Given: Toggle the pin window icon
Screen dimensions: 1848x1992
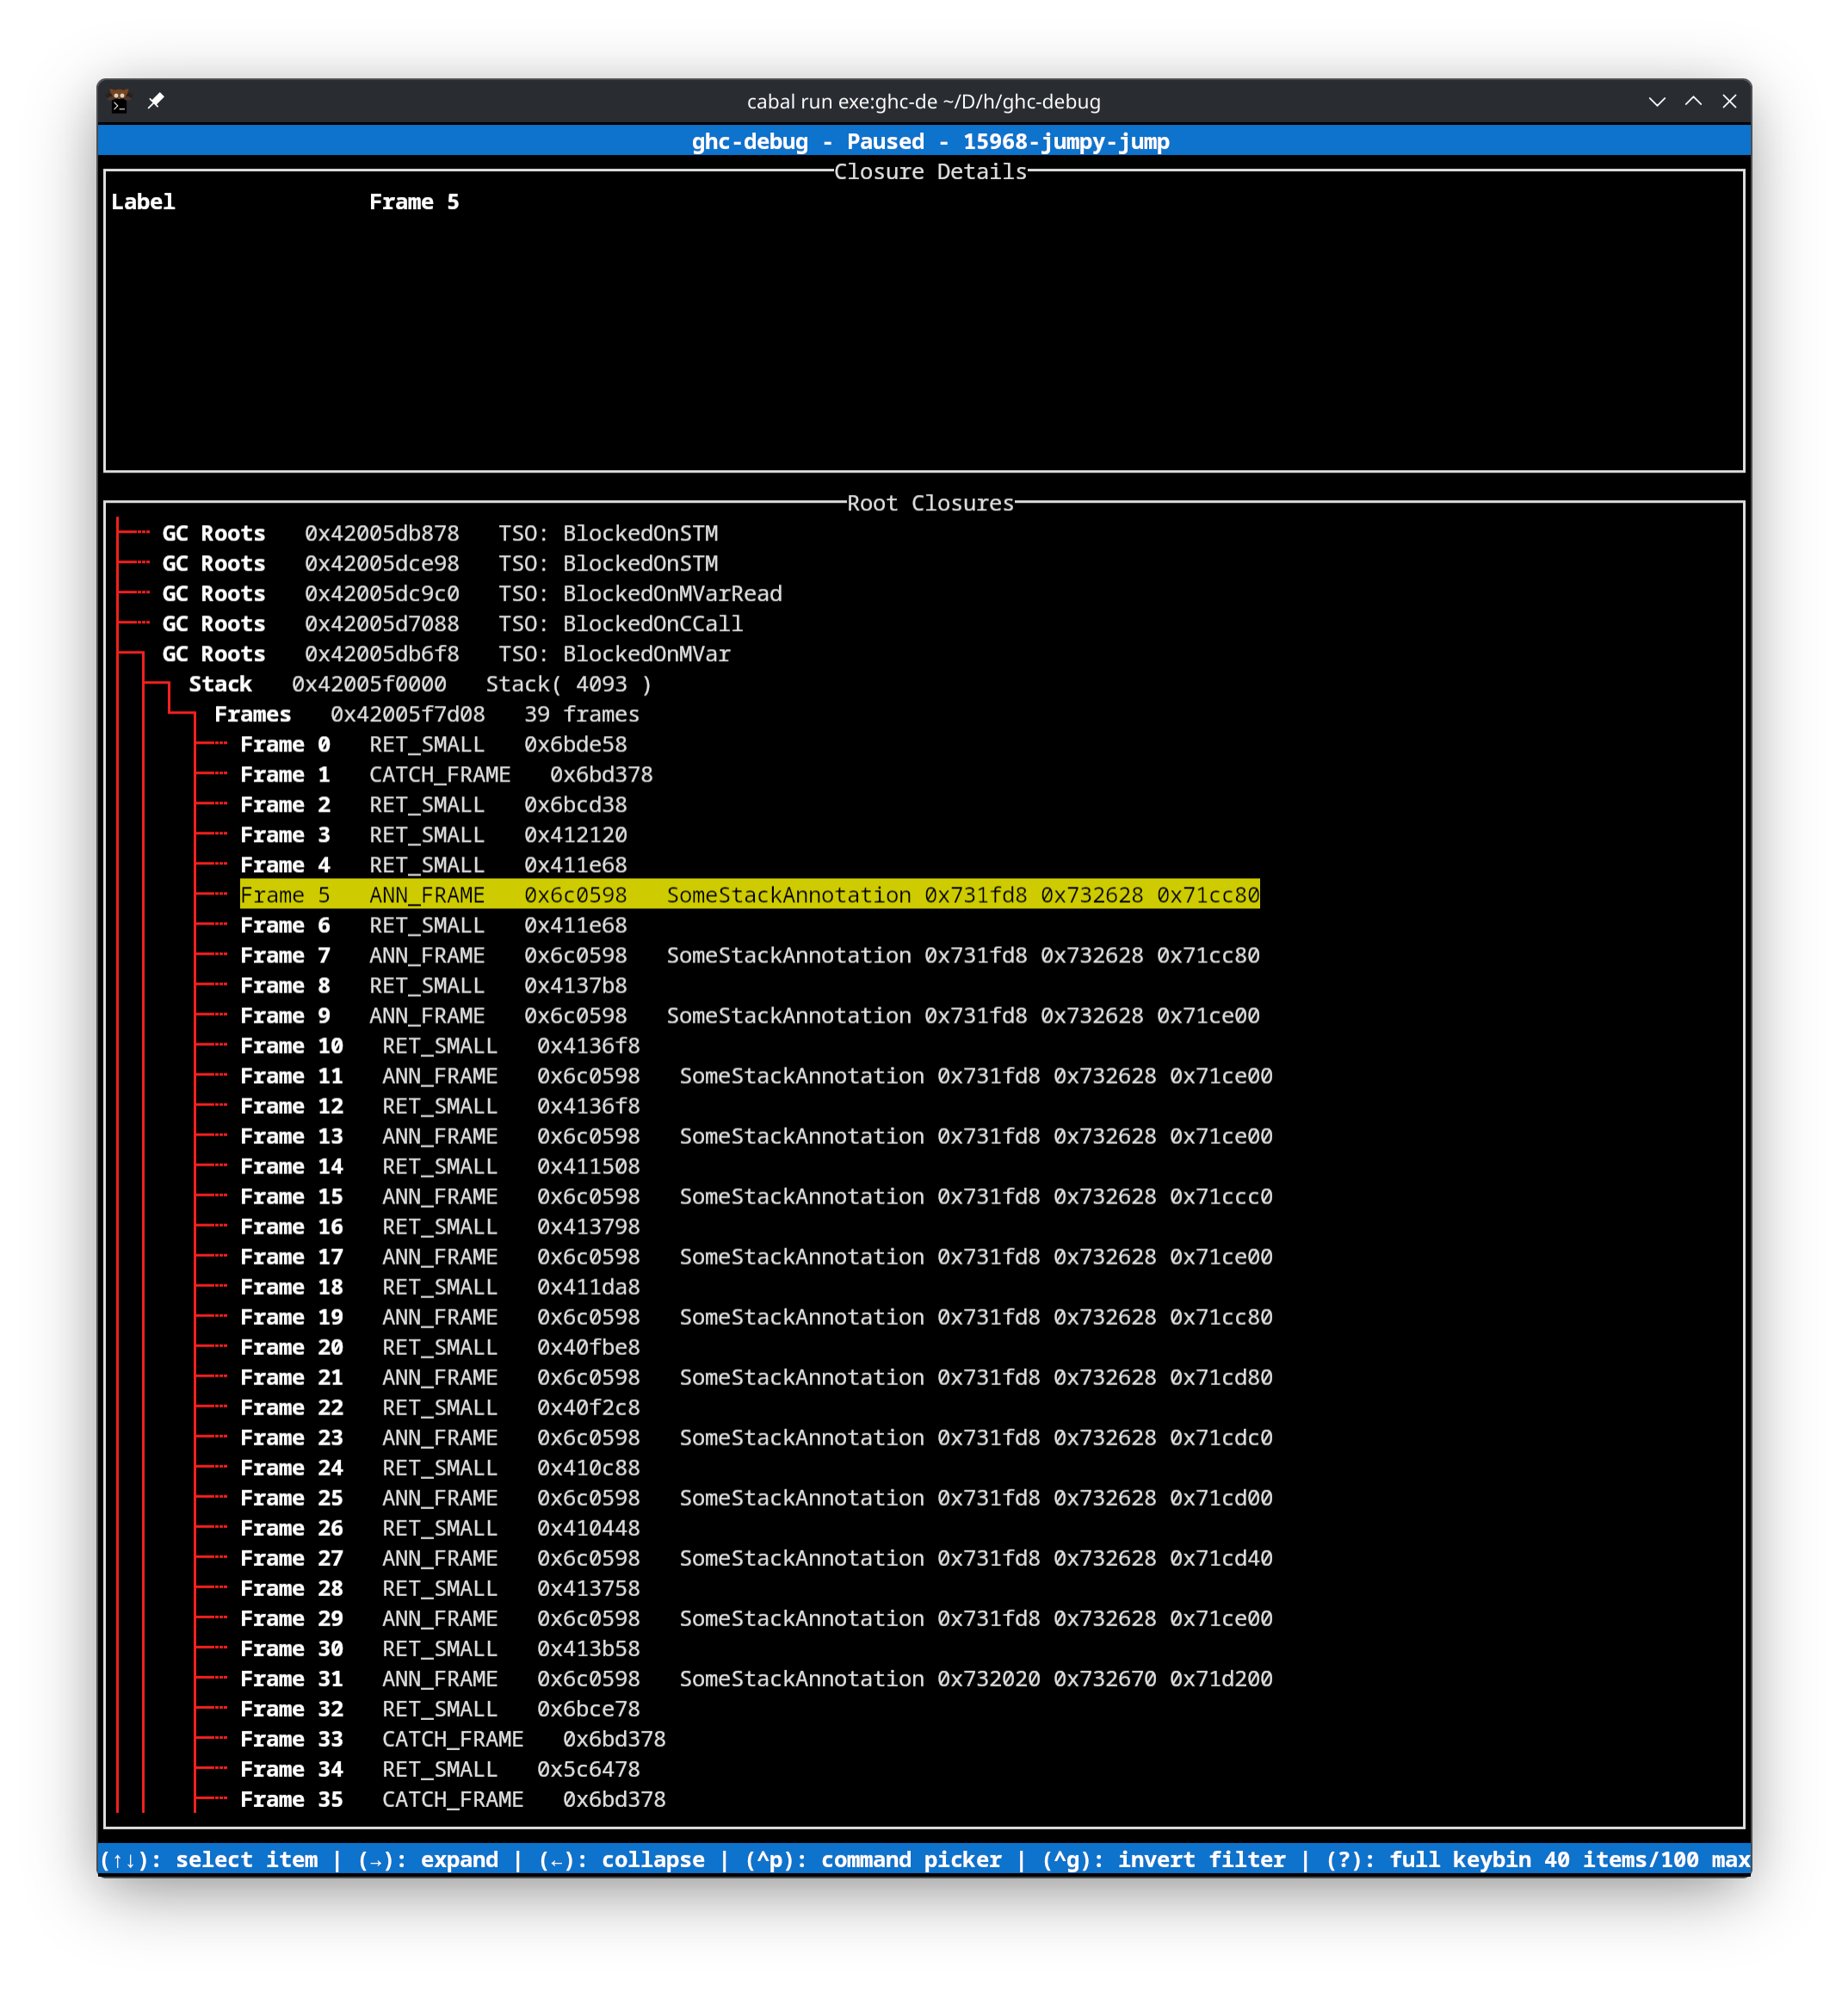Looking at the screenshot, I should 156,101.
